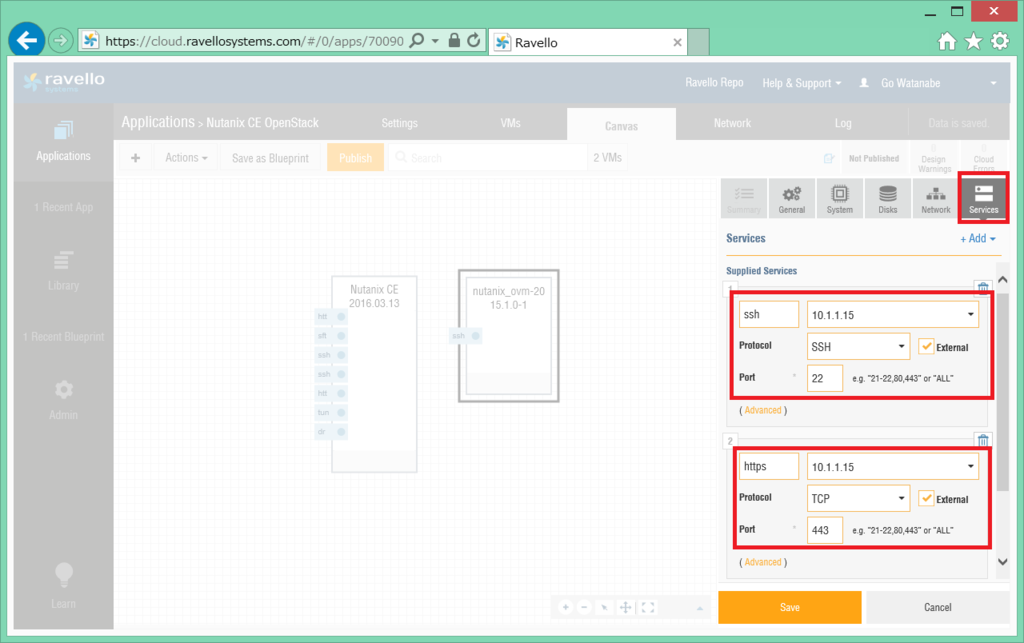Click the Publish button
Screen dimensions: 1024x643
pyautogui.click(x=355, y=158)
